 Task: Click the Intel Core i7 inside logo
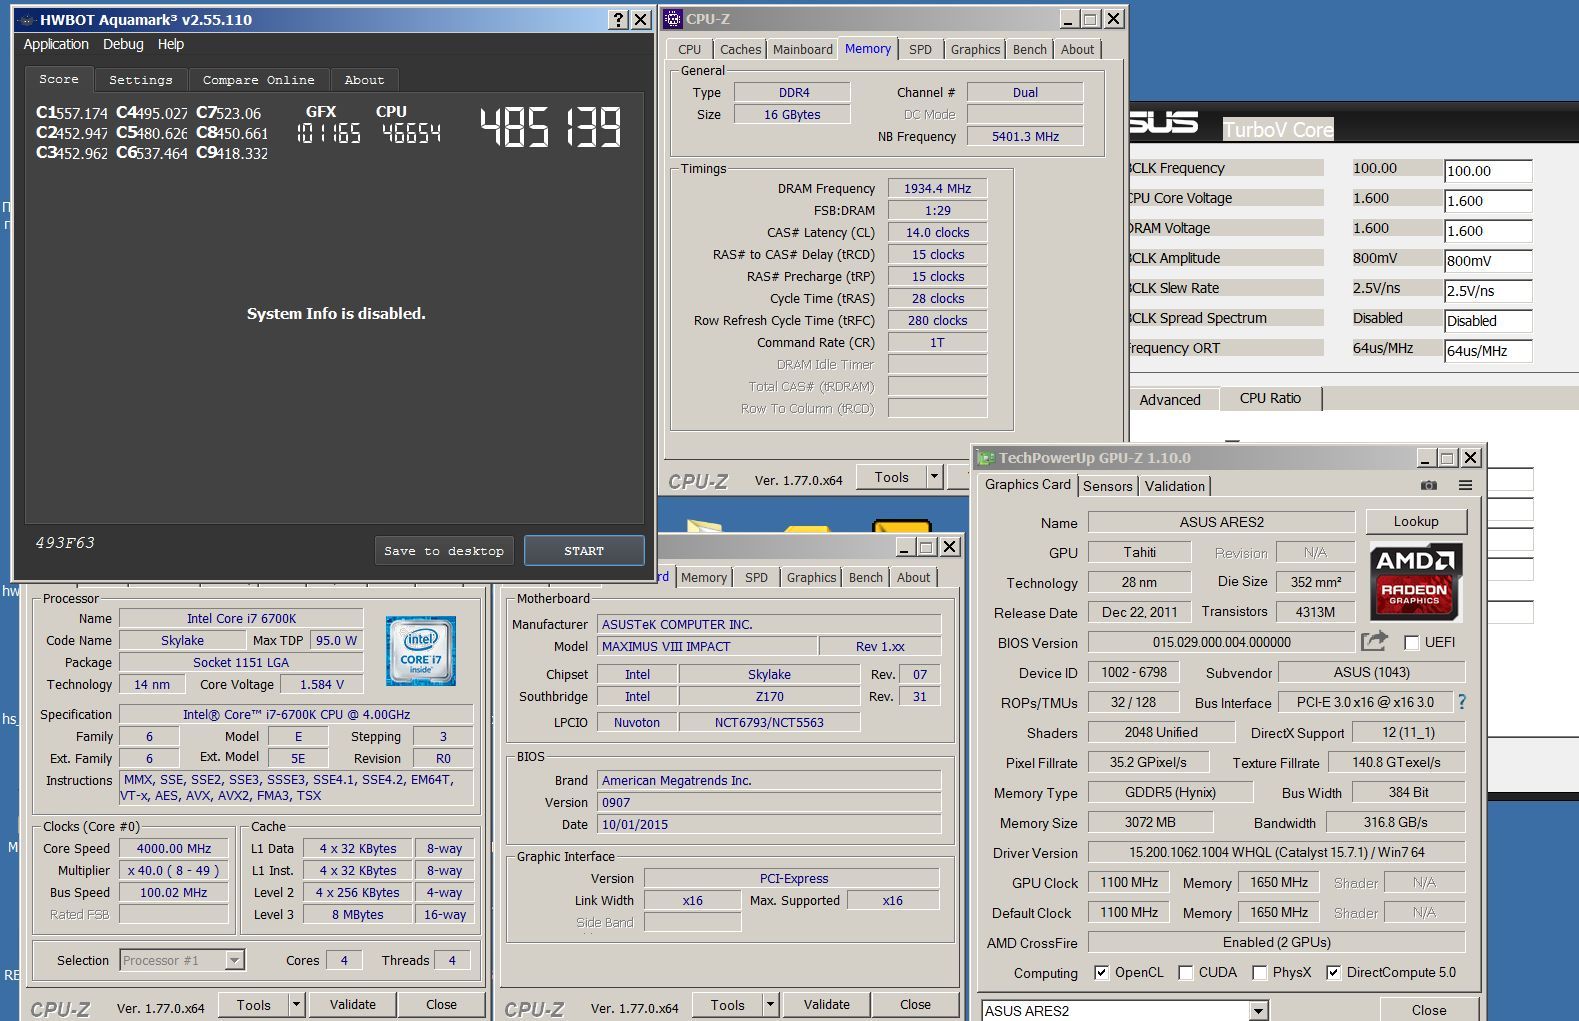(x=421, y=651)
